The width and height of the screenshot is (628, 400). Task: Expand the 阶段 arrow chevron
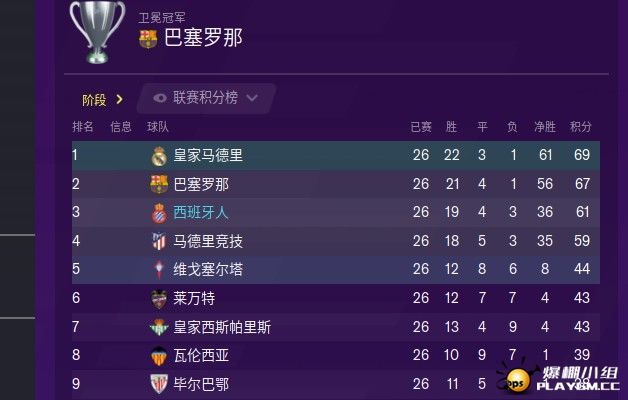click(119, 99)
